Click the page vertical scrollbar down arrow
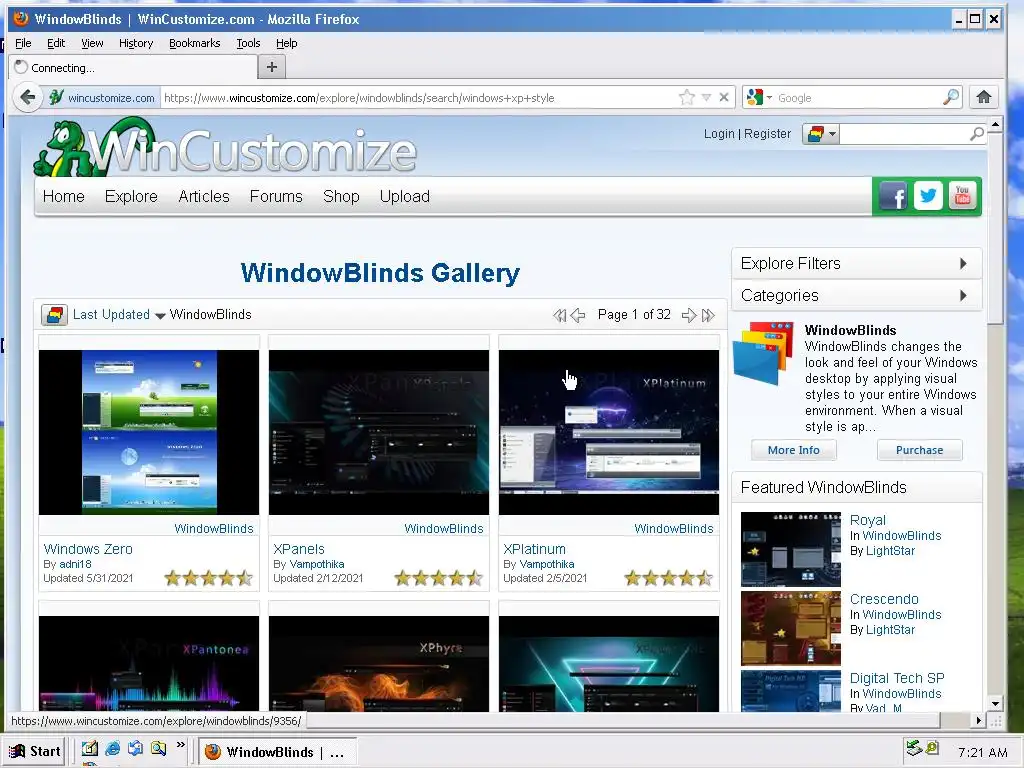 (x=995, y=703)
